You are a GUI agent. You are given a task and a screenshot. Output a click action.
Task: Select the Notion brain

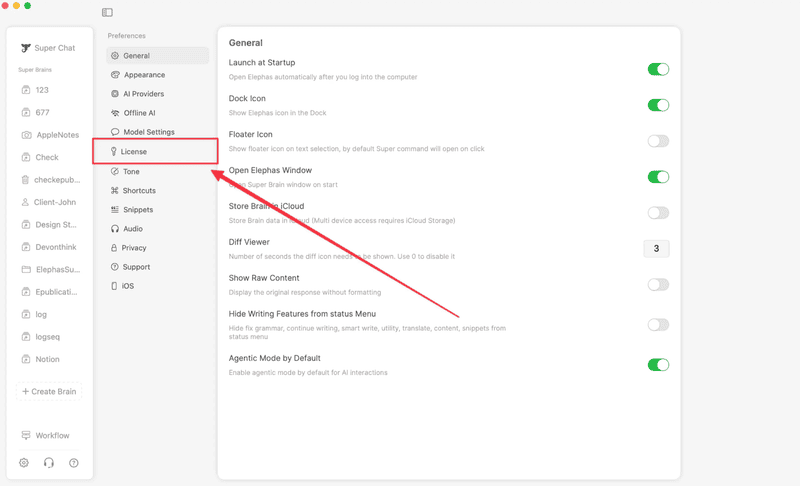(46, 359)
